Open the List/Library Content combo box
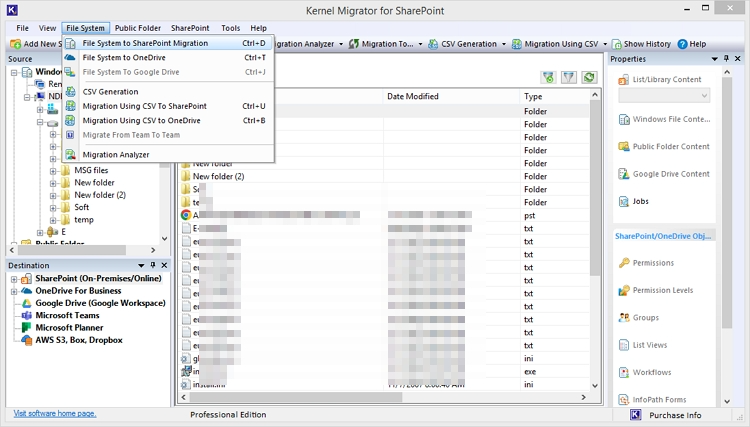 point(664,96)
